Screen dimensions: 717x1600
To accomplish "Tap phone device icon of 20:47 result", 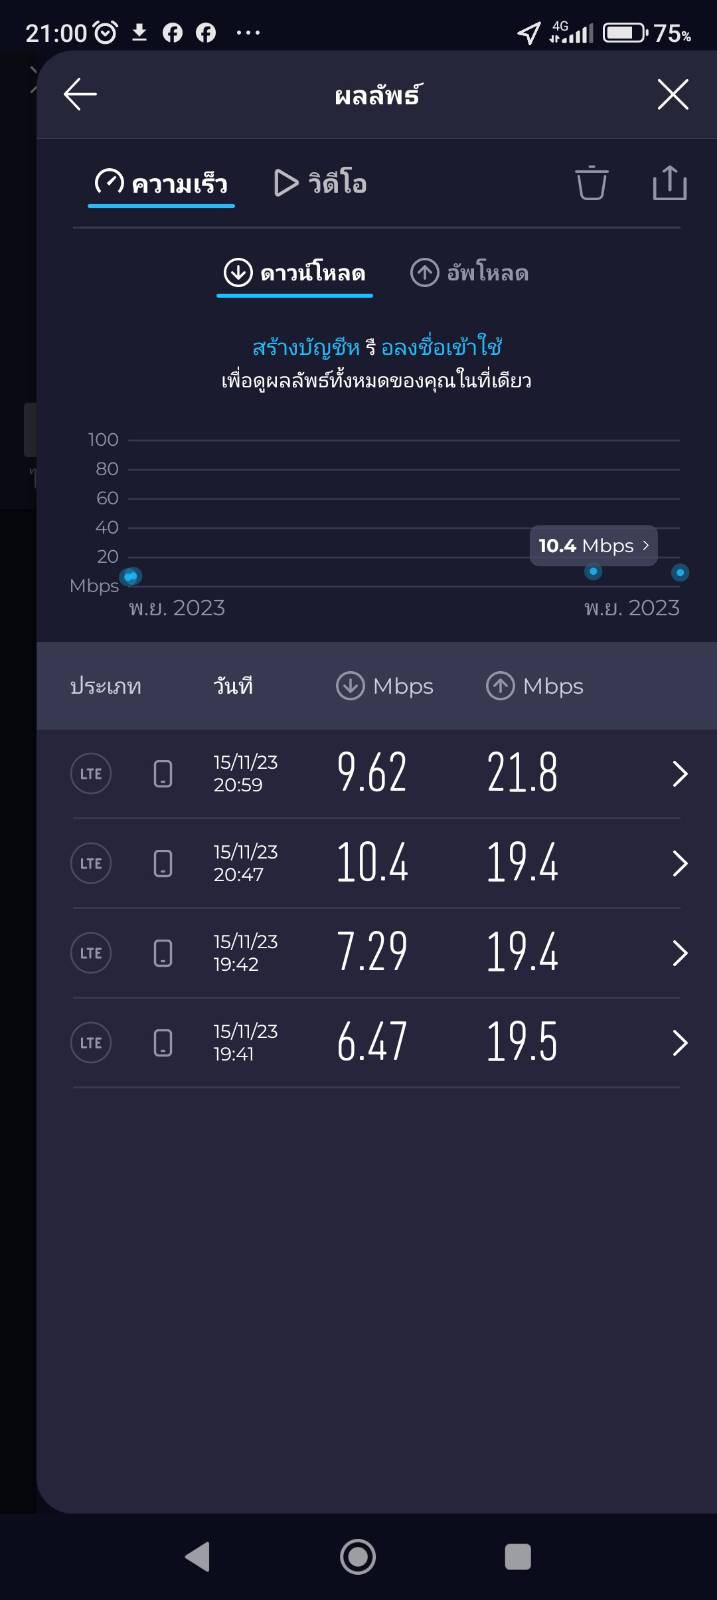I will click(163, 864).
